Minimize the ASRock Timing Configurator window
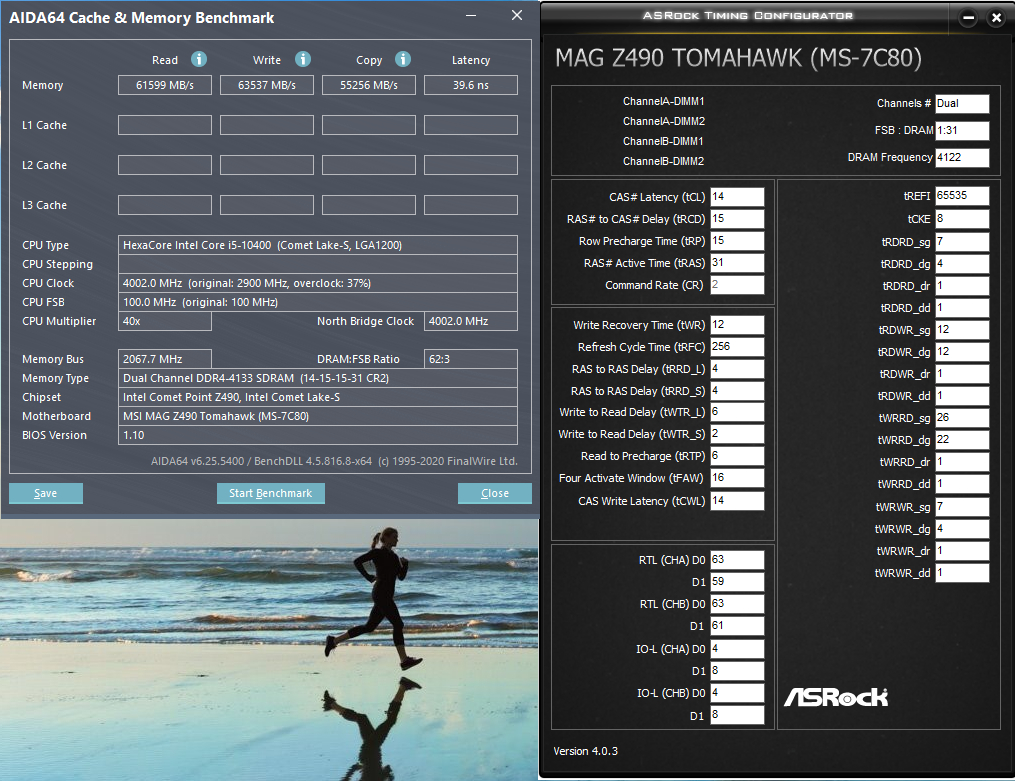1015x781 pixels. [968, 18]
